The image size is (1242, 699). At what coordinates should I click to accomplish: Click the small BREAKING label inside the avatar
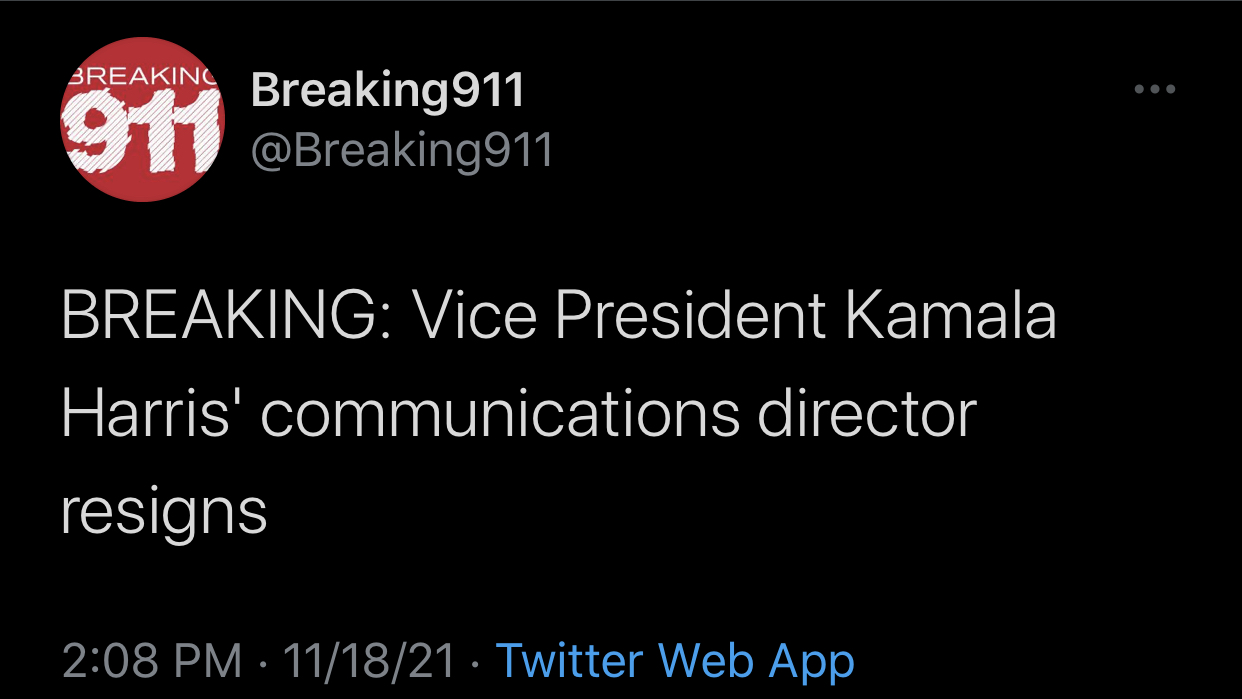pos(141,74)
